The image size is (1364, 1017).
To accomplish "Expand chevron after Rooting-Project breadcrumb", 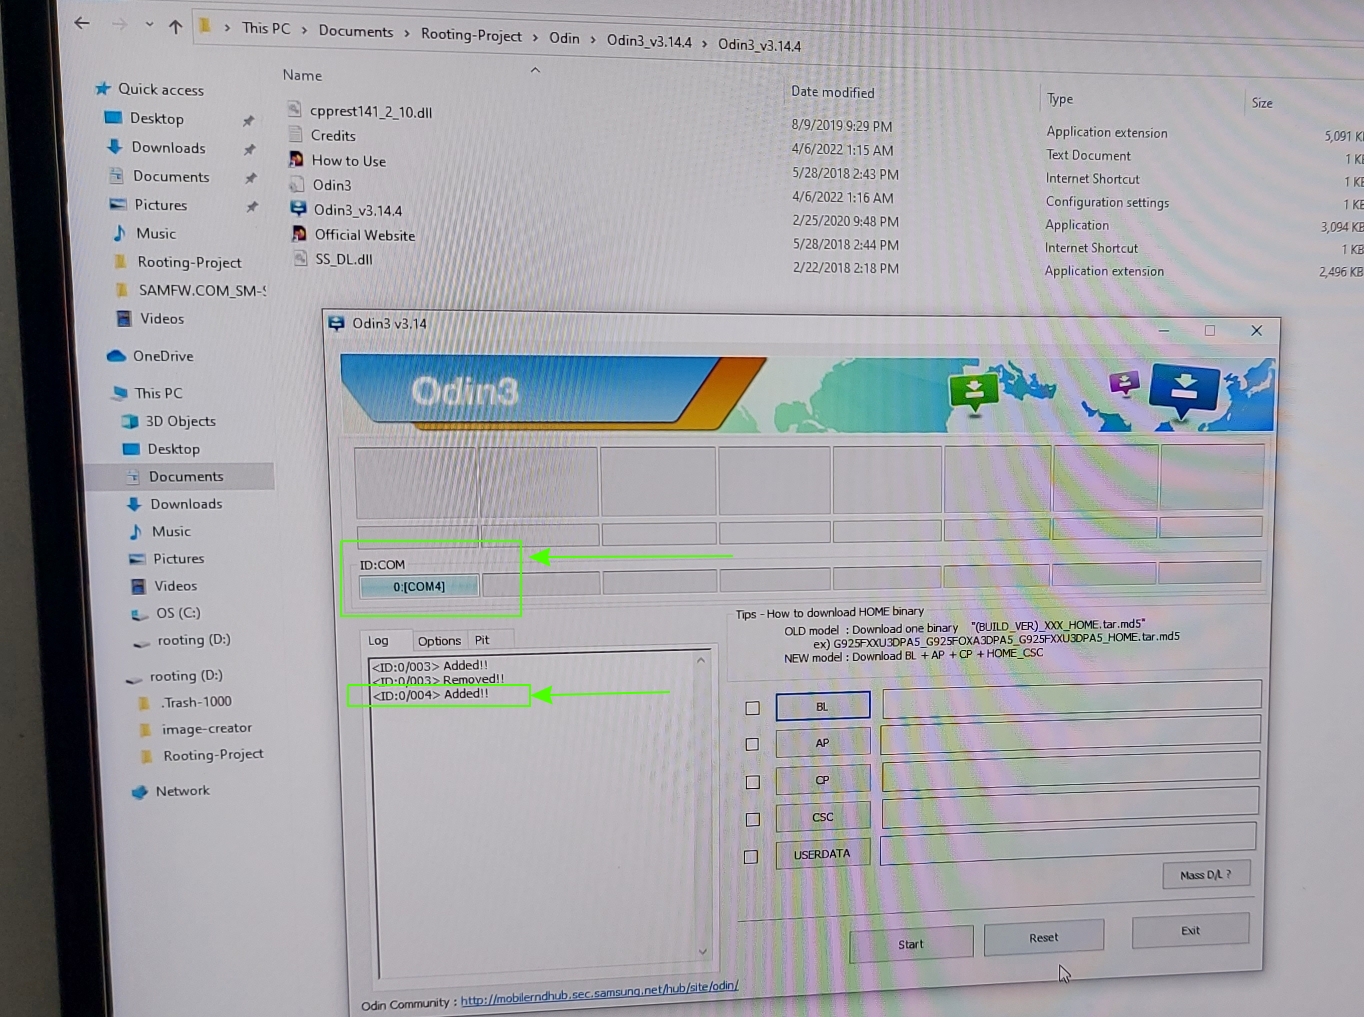I will coord(535,37).
